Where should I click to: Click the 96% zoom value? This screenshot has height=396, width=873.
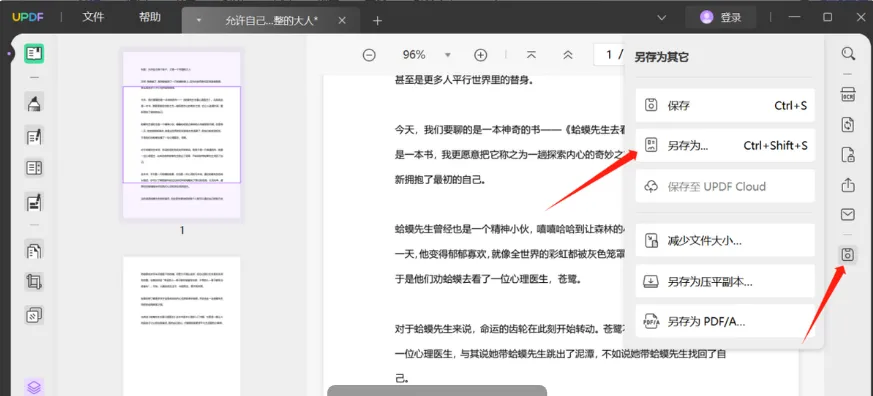[x=414, y=55]
